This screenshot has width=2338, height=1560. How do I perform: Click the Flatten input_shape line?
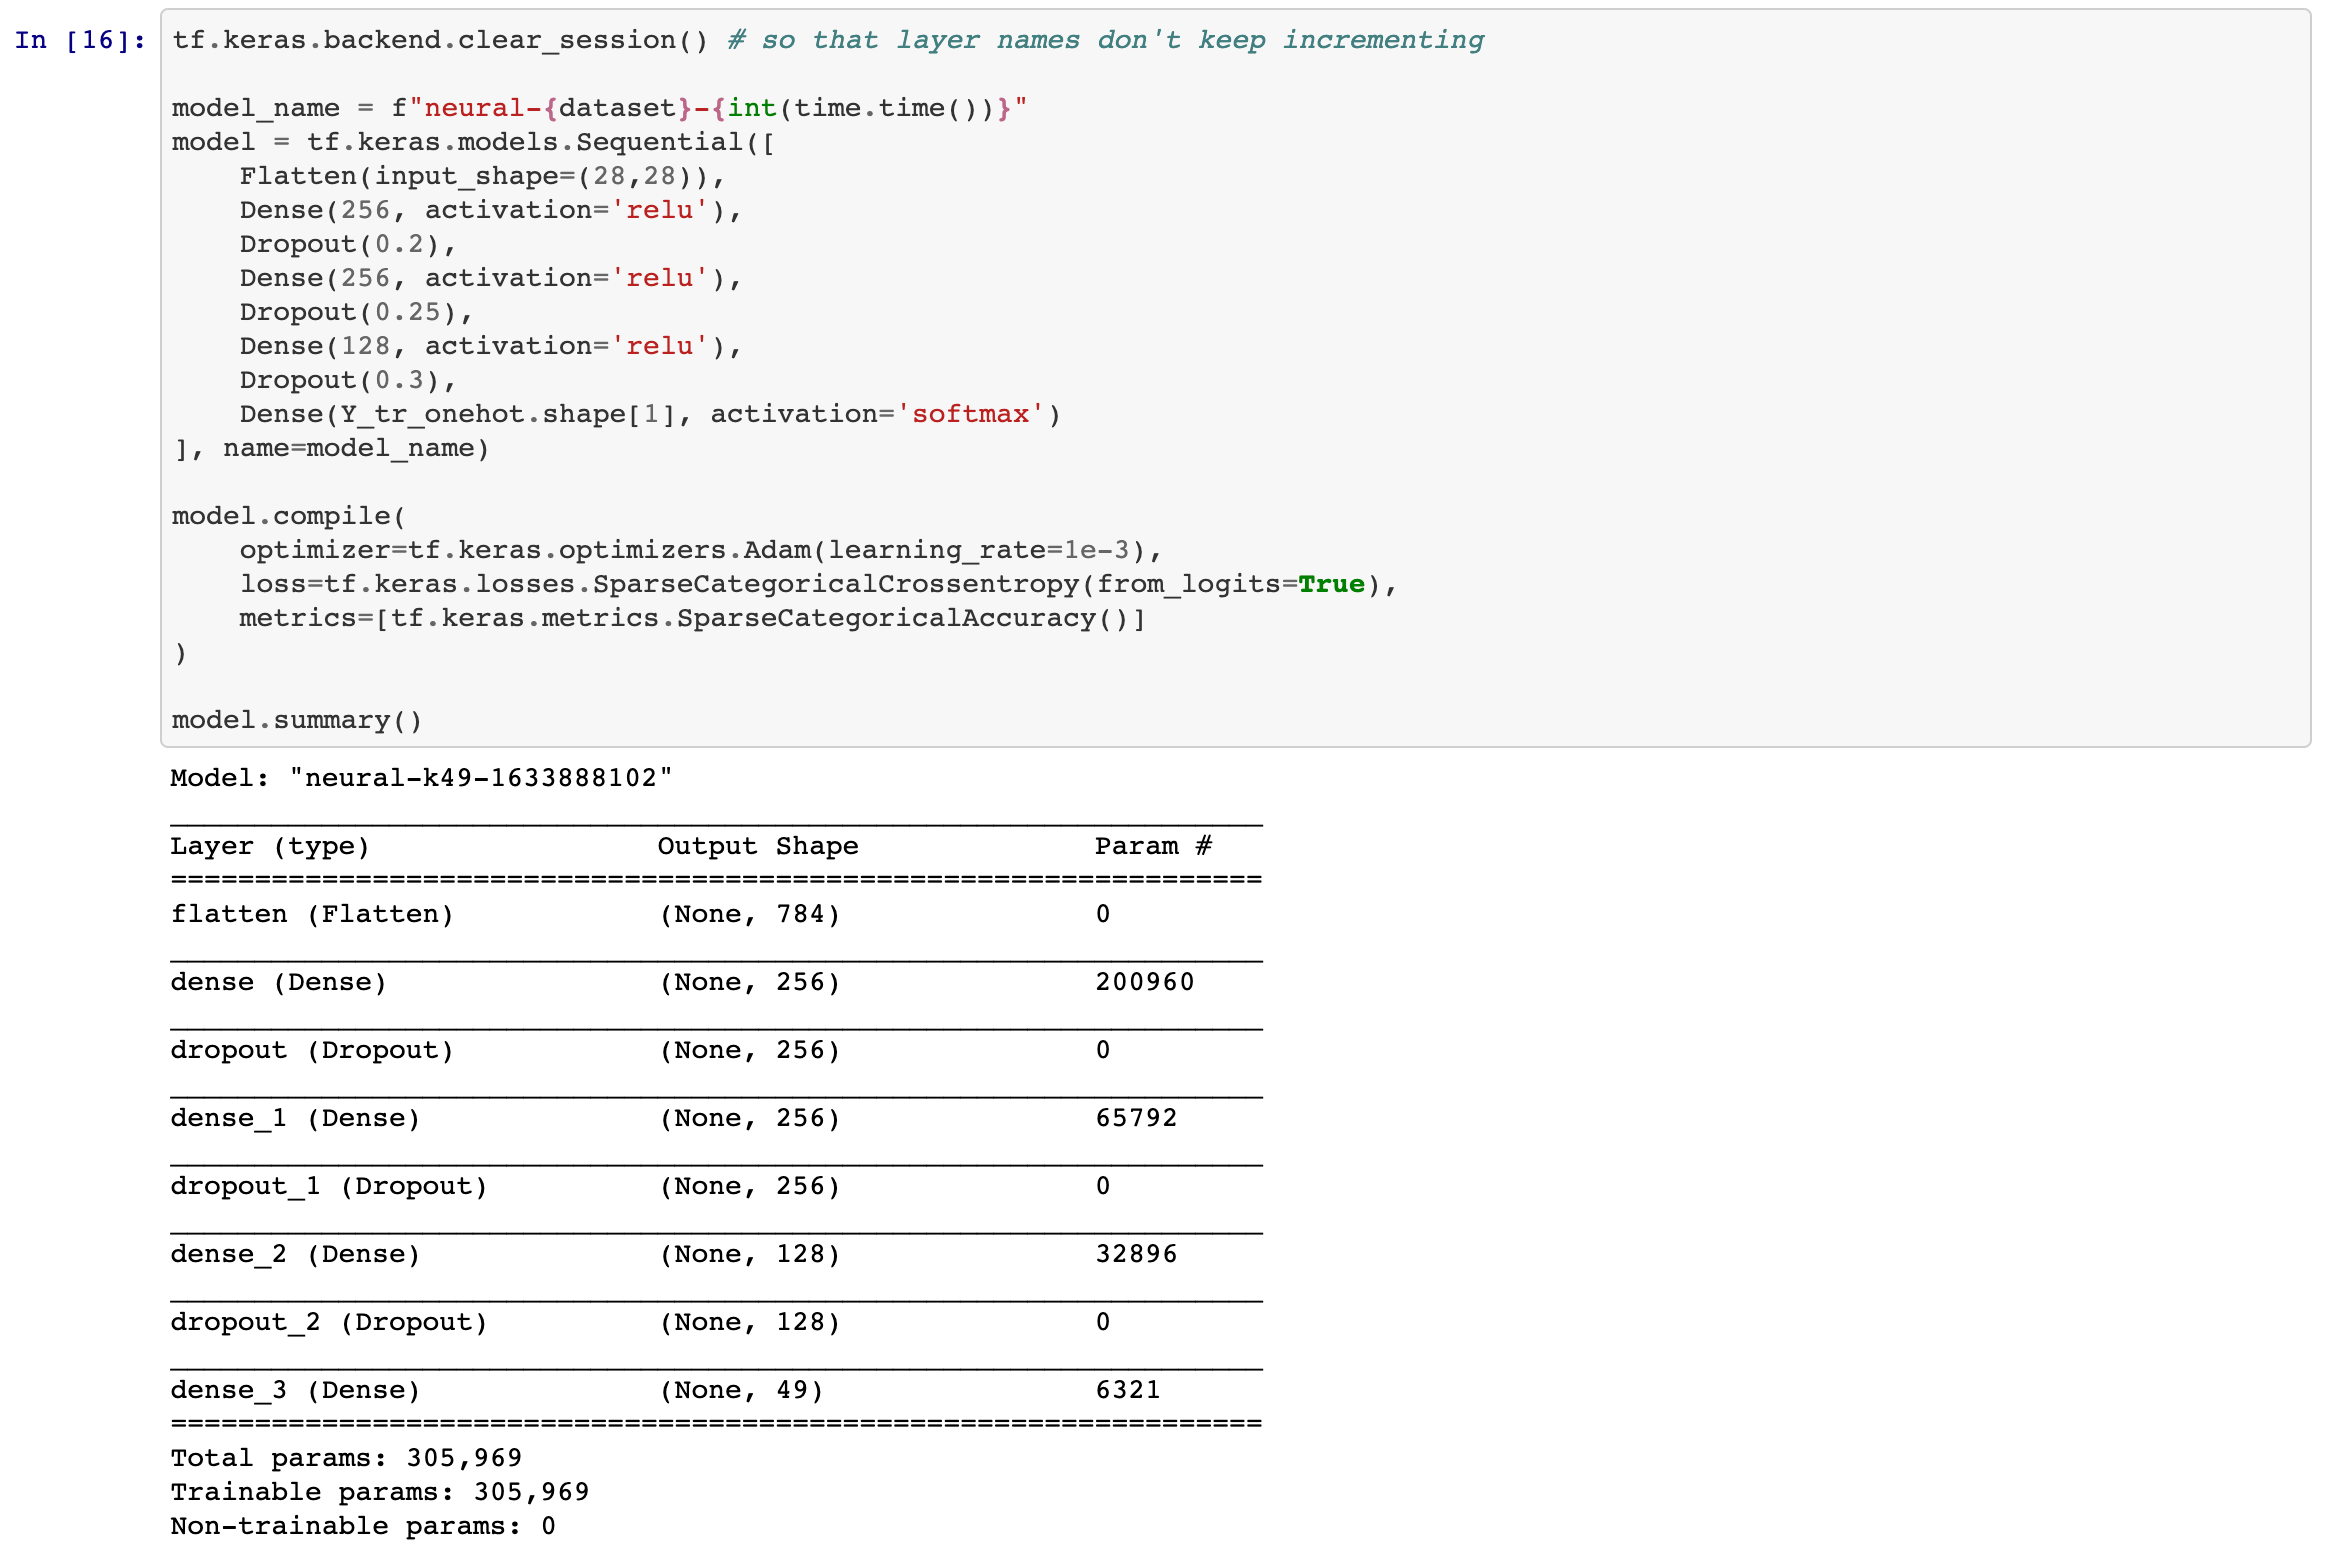click(x=481, y=176)
